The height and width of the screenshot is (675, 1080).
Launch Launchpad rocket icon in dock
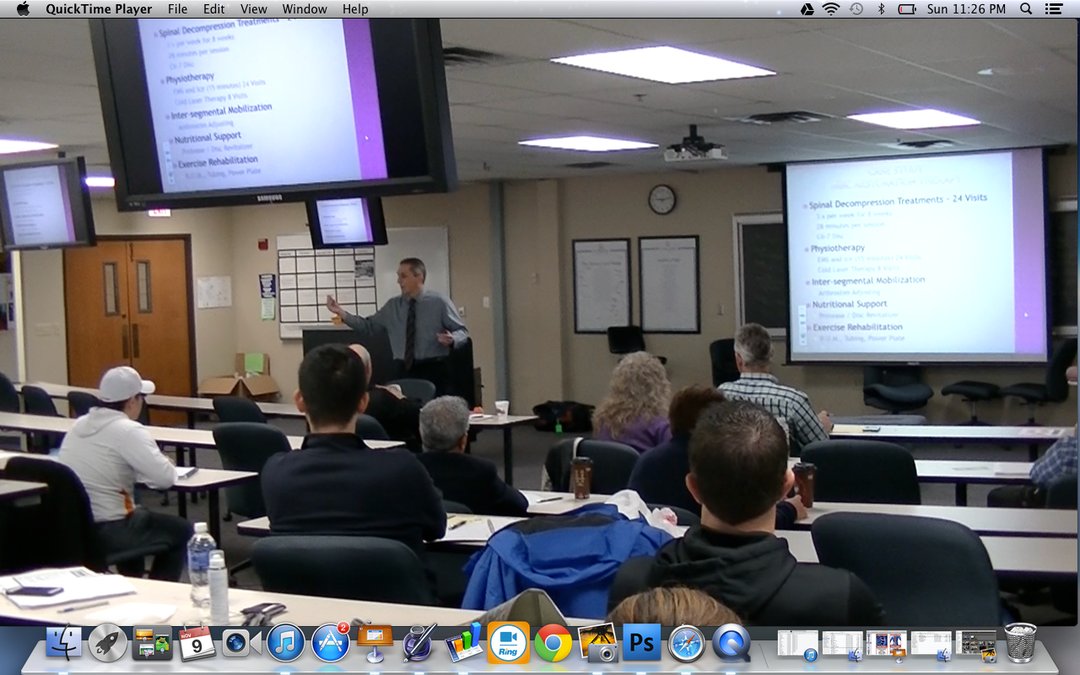[x=108, y=643]
